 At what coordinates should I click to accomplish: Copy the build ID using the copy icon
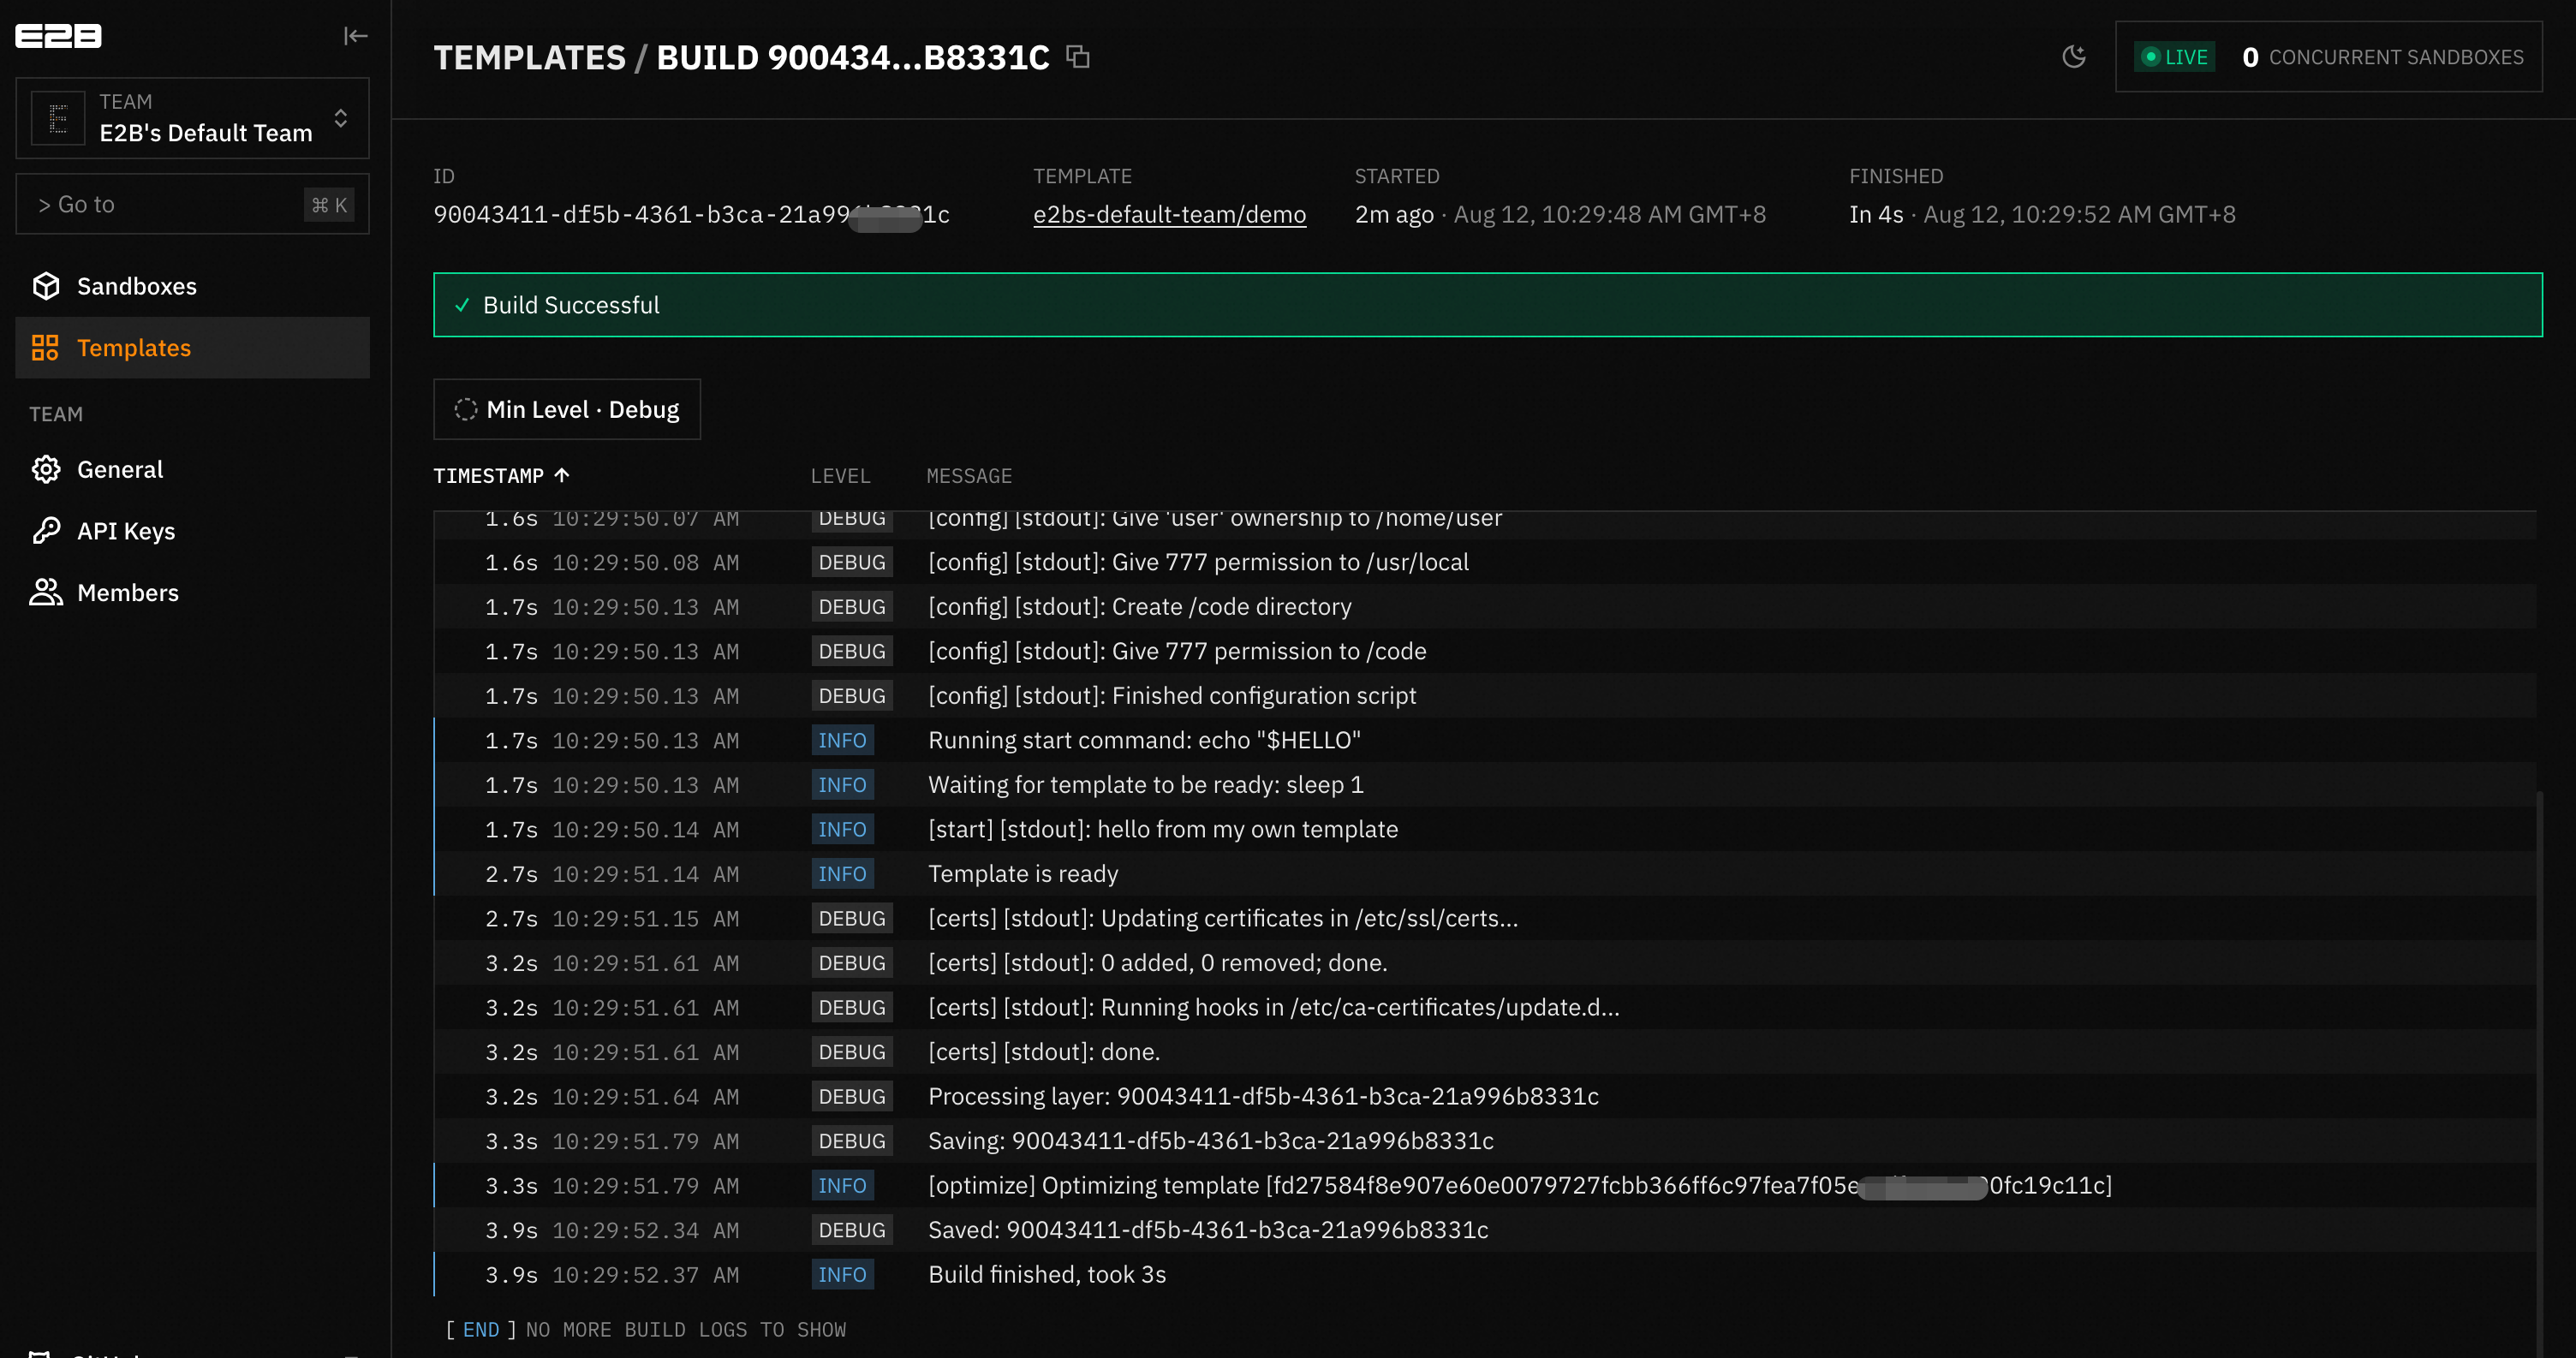click(x=1077, y=57)
